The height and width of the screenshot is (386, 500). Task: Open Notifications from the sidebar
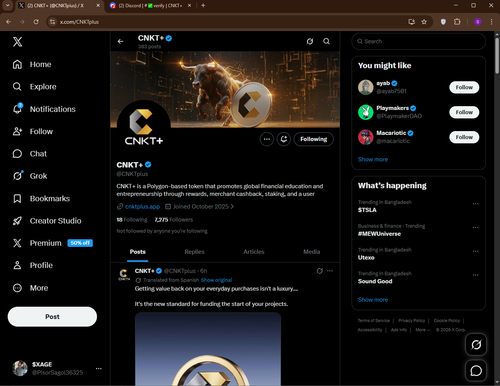click(44, 109)
